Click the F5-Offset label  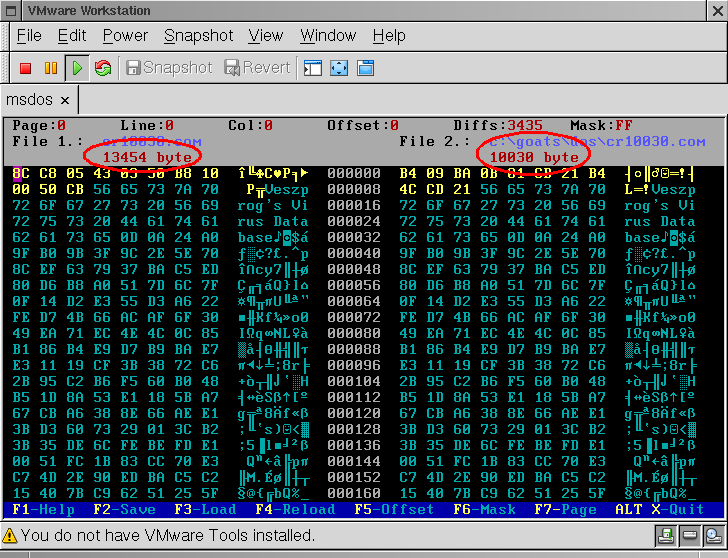pos(394,509)
